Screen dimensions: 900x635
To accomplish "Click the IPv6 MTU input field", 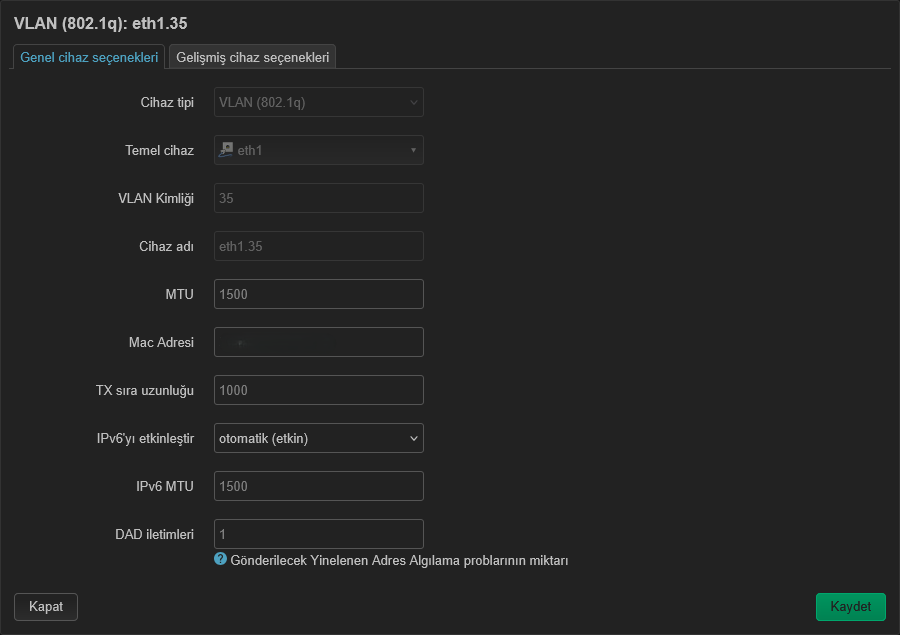I will (x=319, y=486).
